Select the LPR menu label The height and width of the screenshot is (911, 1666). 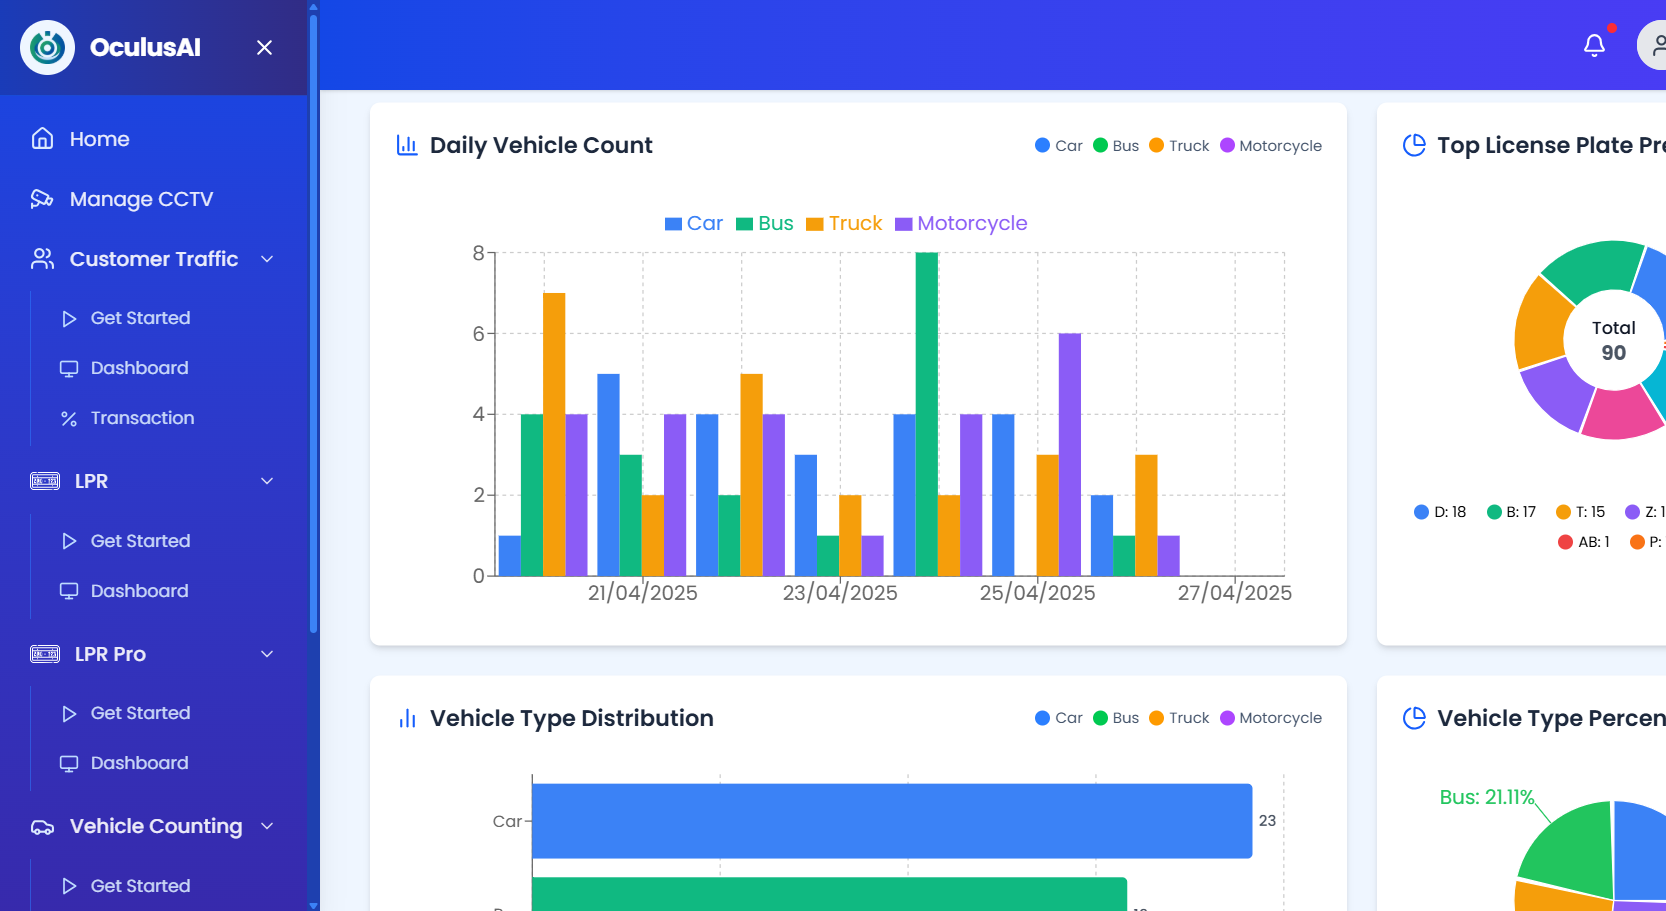(91, 481)
